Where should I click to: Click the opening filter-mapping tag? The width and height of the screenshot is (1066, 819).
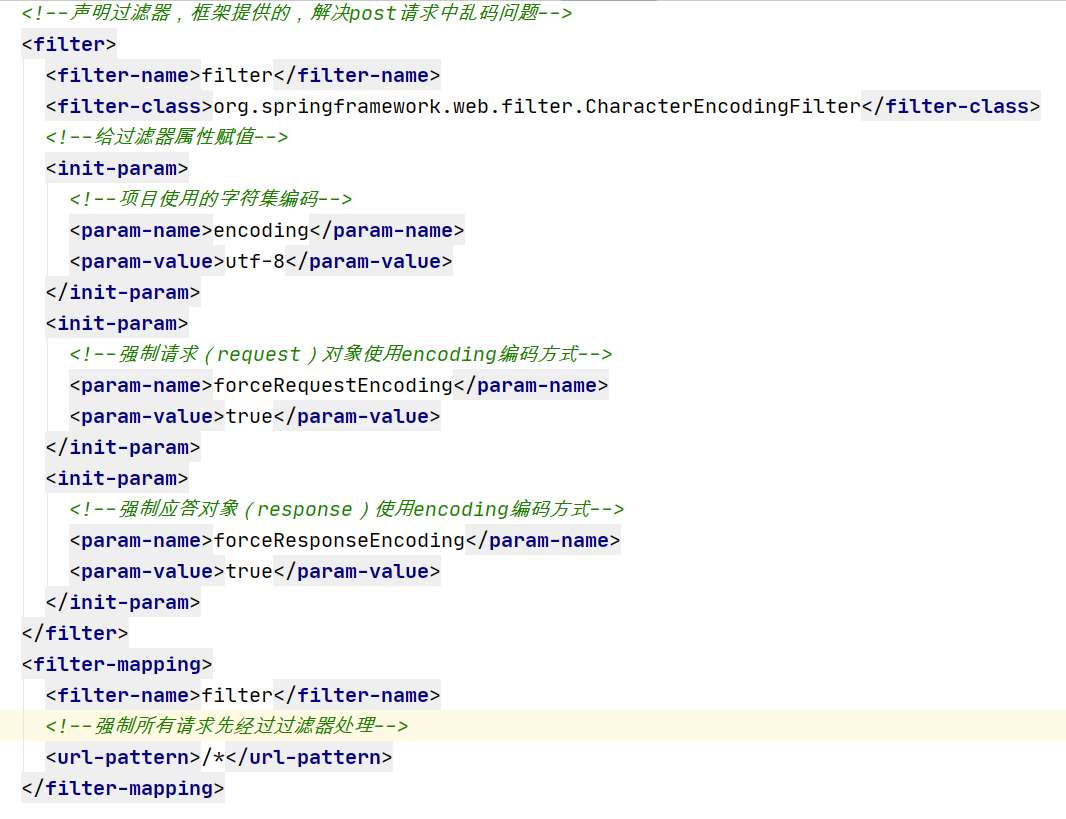(117, 664)
